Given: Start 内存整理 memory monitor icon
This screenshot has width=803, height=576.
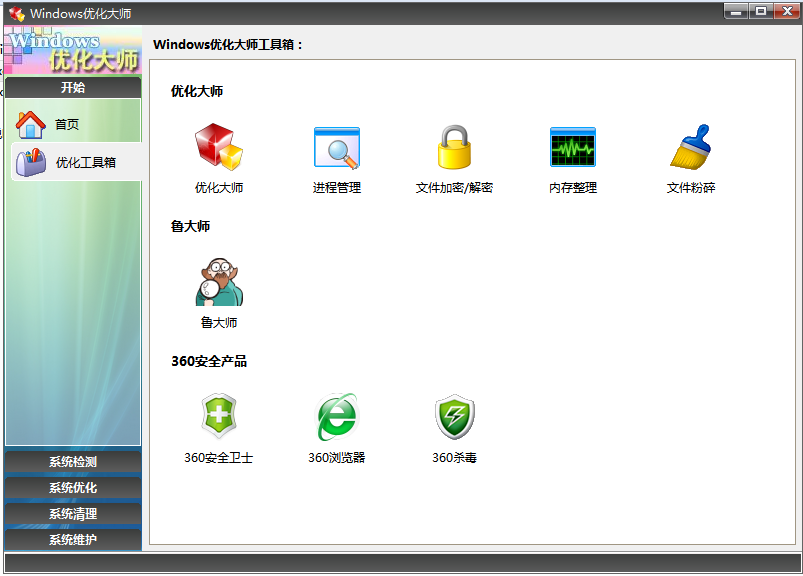Looking at the screenshot, I should pos(573,147).
